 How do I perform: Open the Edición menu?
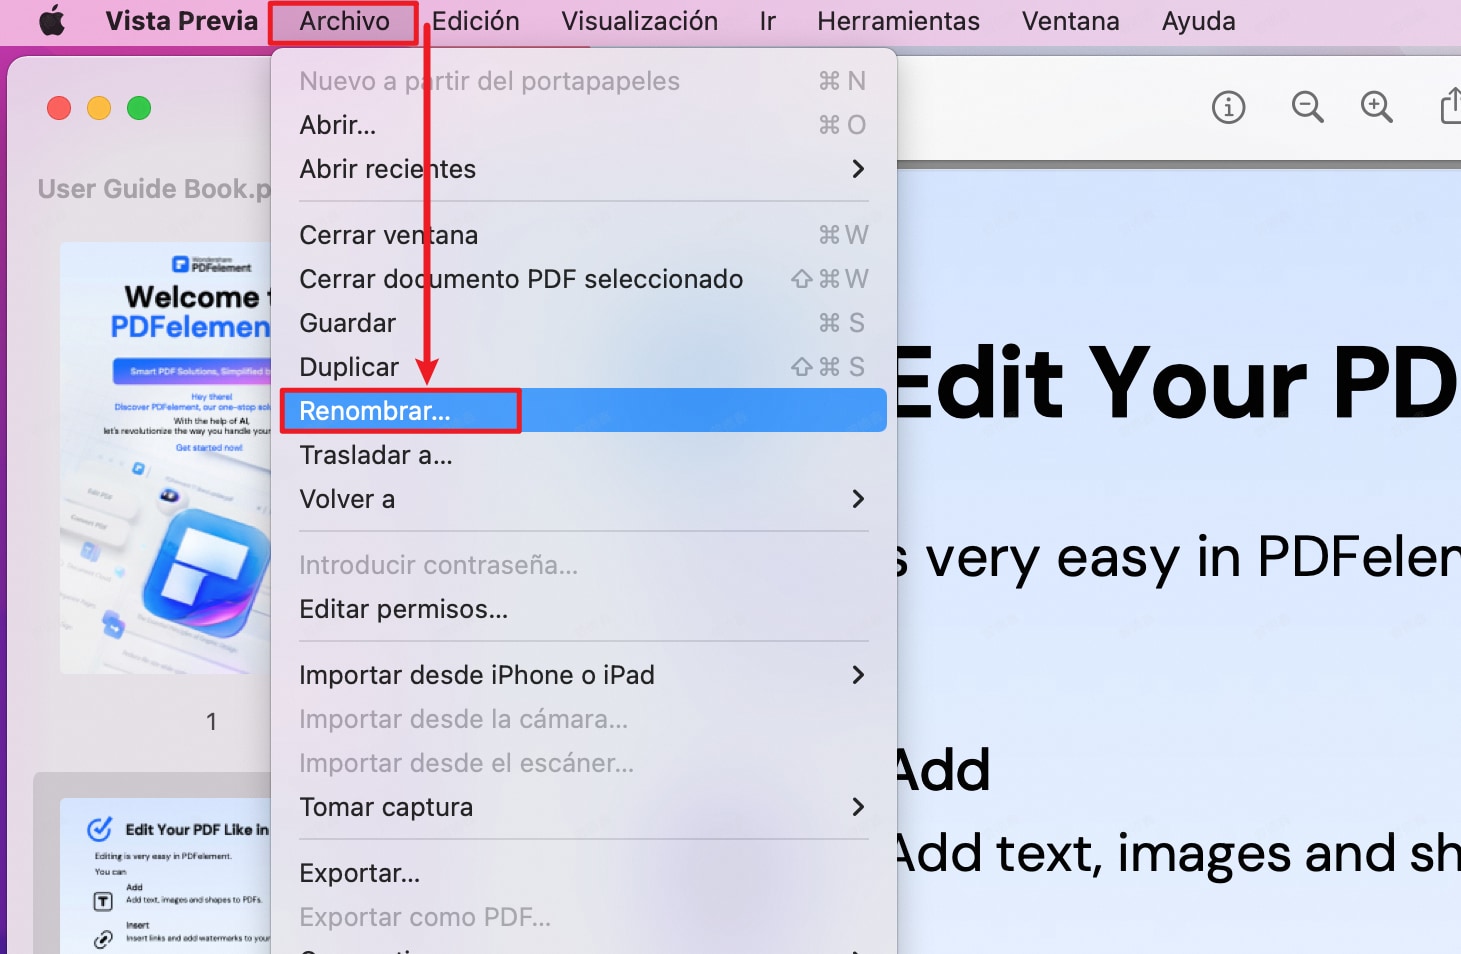475,21
